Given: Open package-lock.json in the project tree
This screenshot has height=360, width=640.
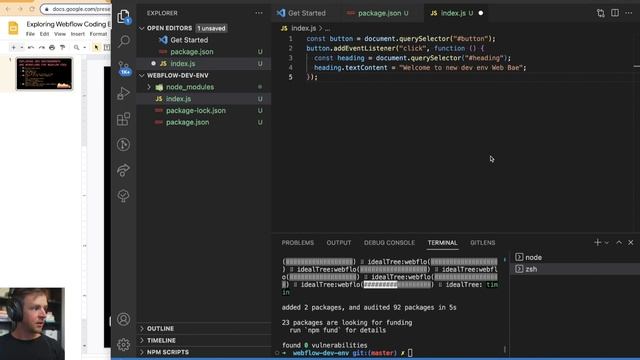Looking at the screenshot, I should pos(204,111).
